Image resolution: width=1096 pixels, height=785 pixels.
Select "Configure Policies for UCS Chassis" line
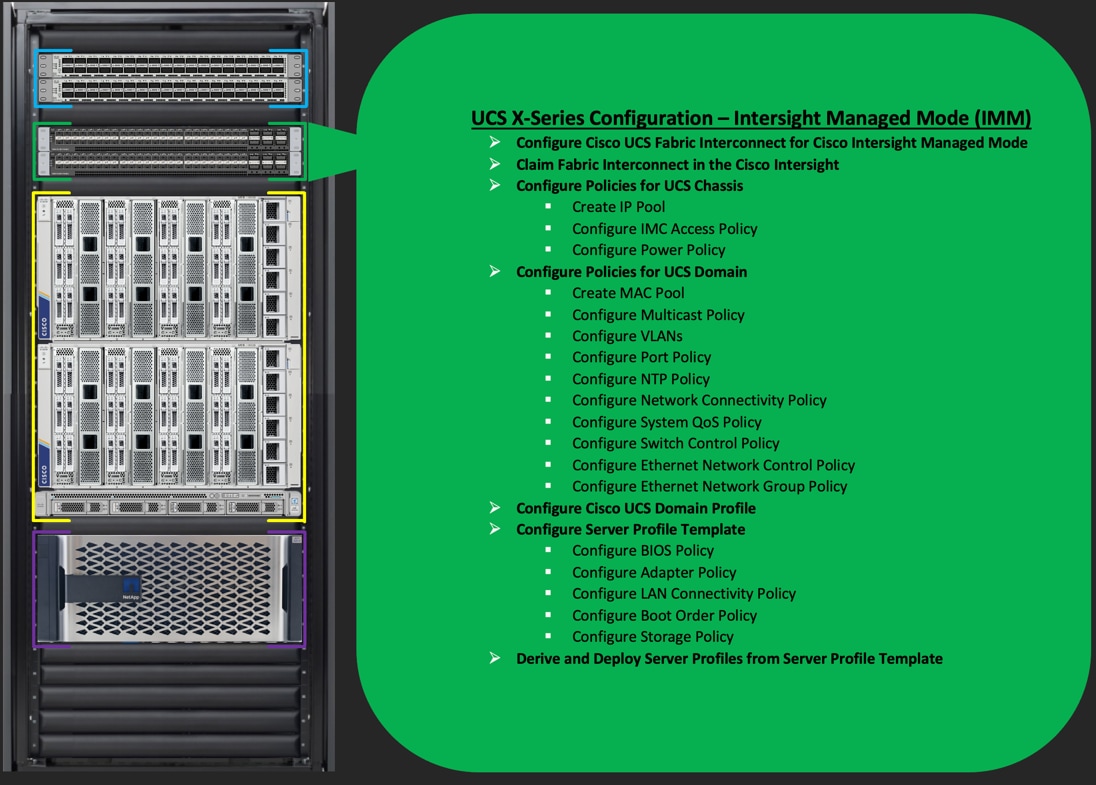coord(629,185)
